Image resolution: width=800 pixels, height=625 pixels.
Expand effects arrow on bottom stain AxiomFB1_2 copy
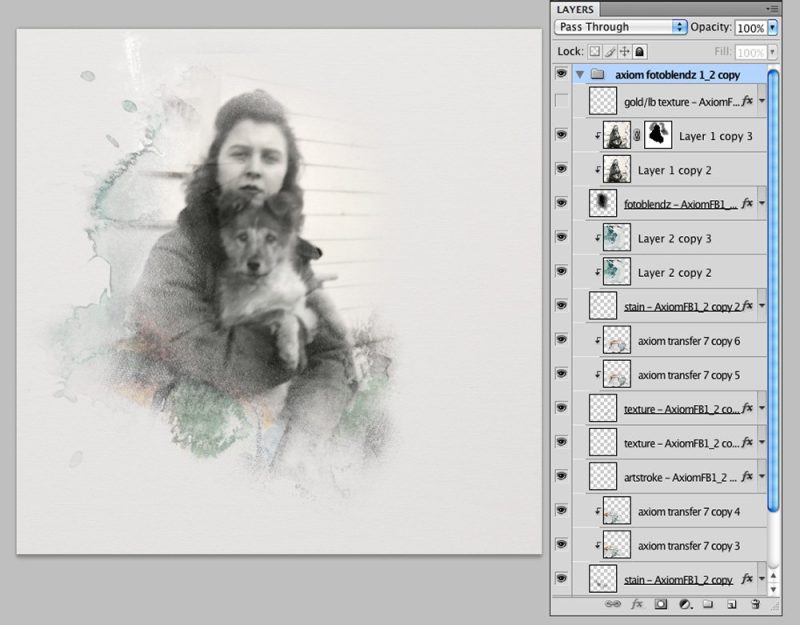coord(762,579)
